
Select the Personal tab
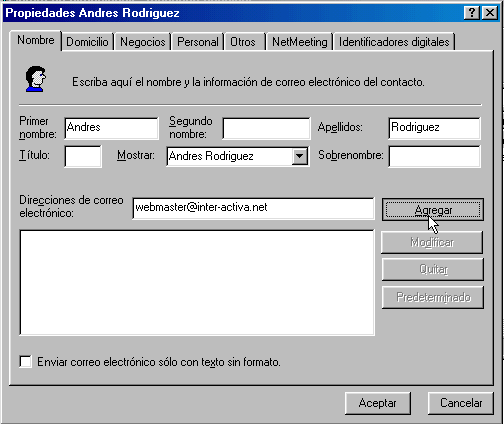coord(198,42)
